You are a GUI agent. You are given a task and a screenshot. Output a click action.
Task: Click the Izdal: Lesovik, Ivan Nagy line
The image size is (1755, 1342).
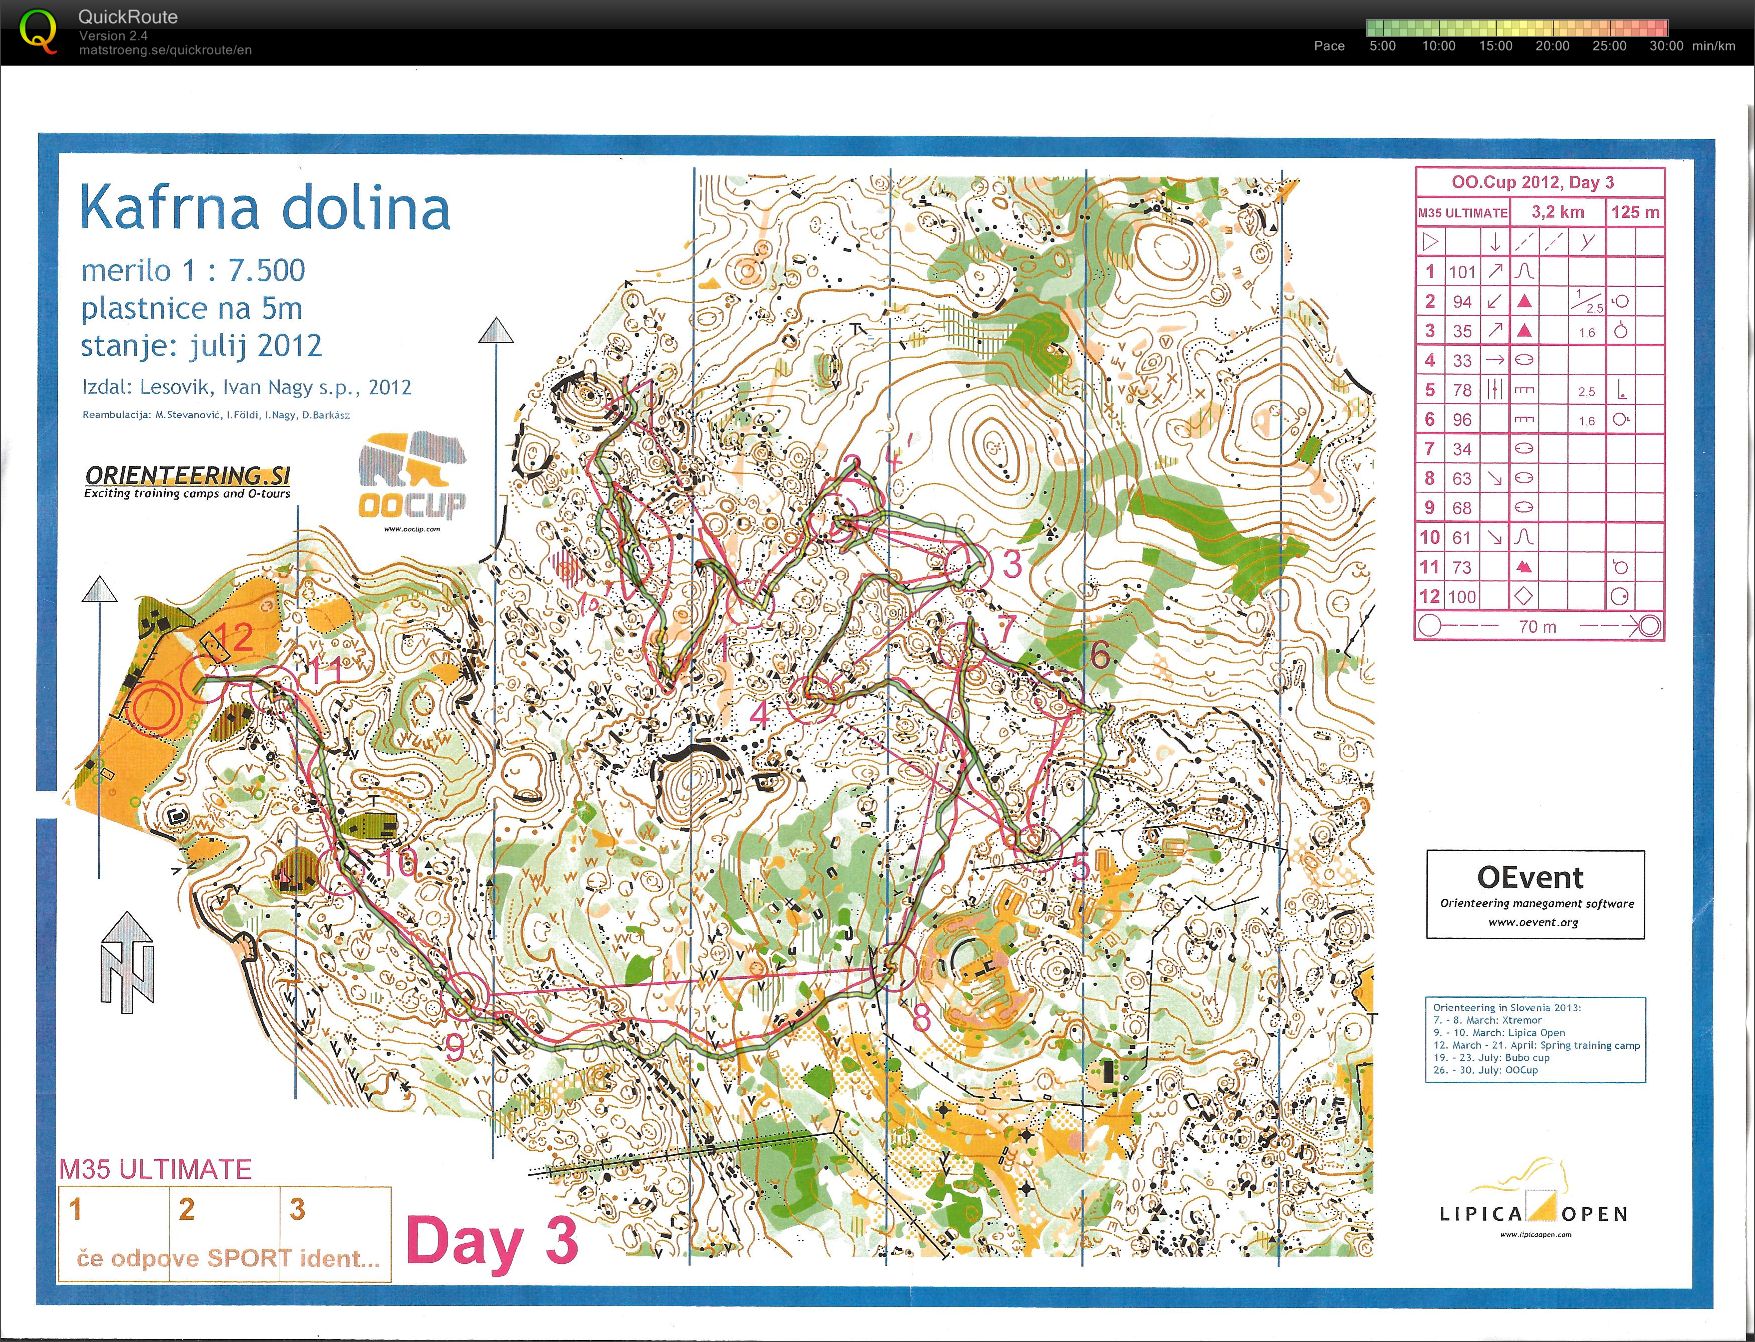point(246,387)
